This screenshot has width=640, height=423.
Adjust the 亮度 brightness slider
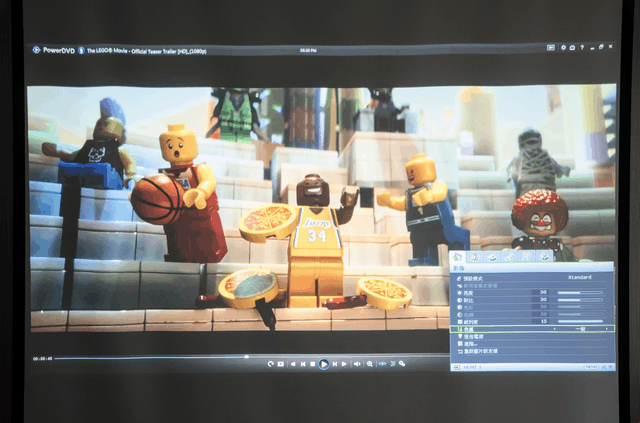click(580, 292)
